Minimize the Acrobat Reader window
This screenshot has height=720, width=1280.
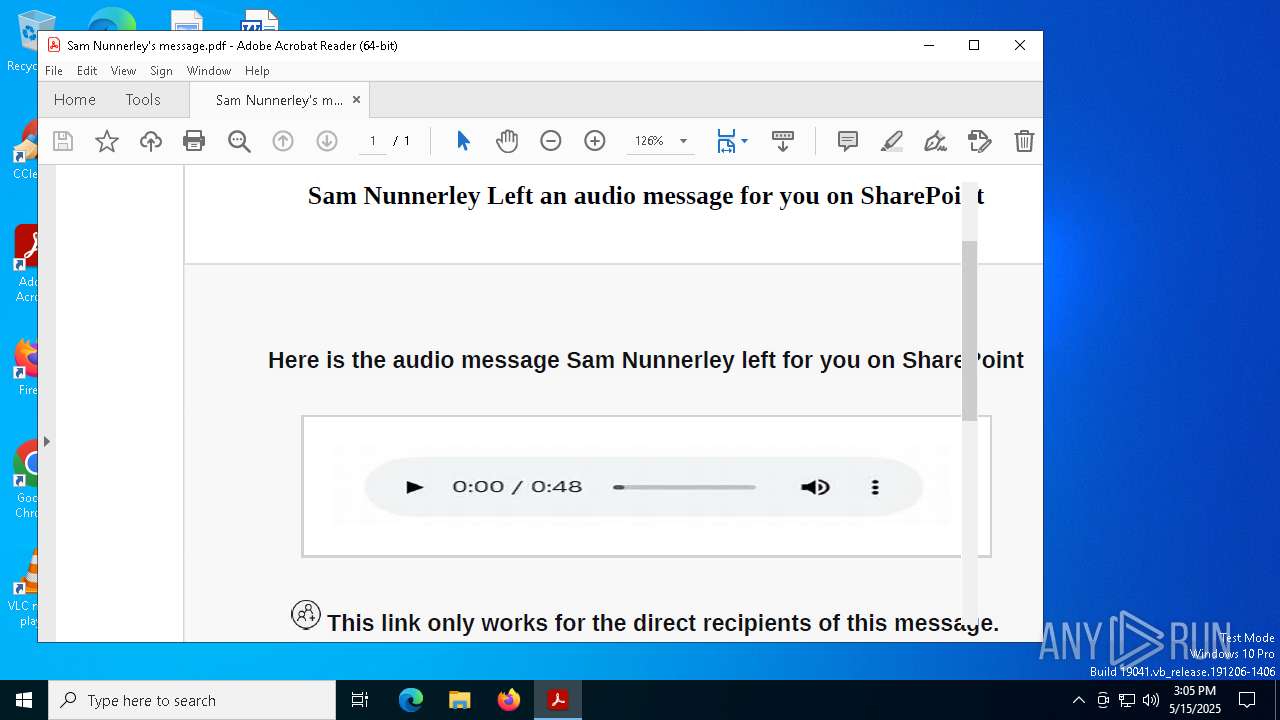[x=929, y=45]
